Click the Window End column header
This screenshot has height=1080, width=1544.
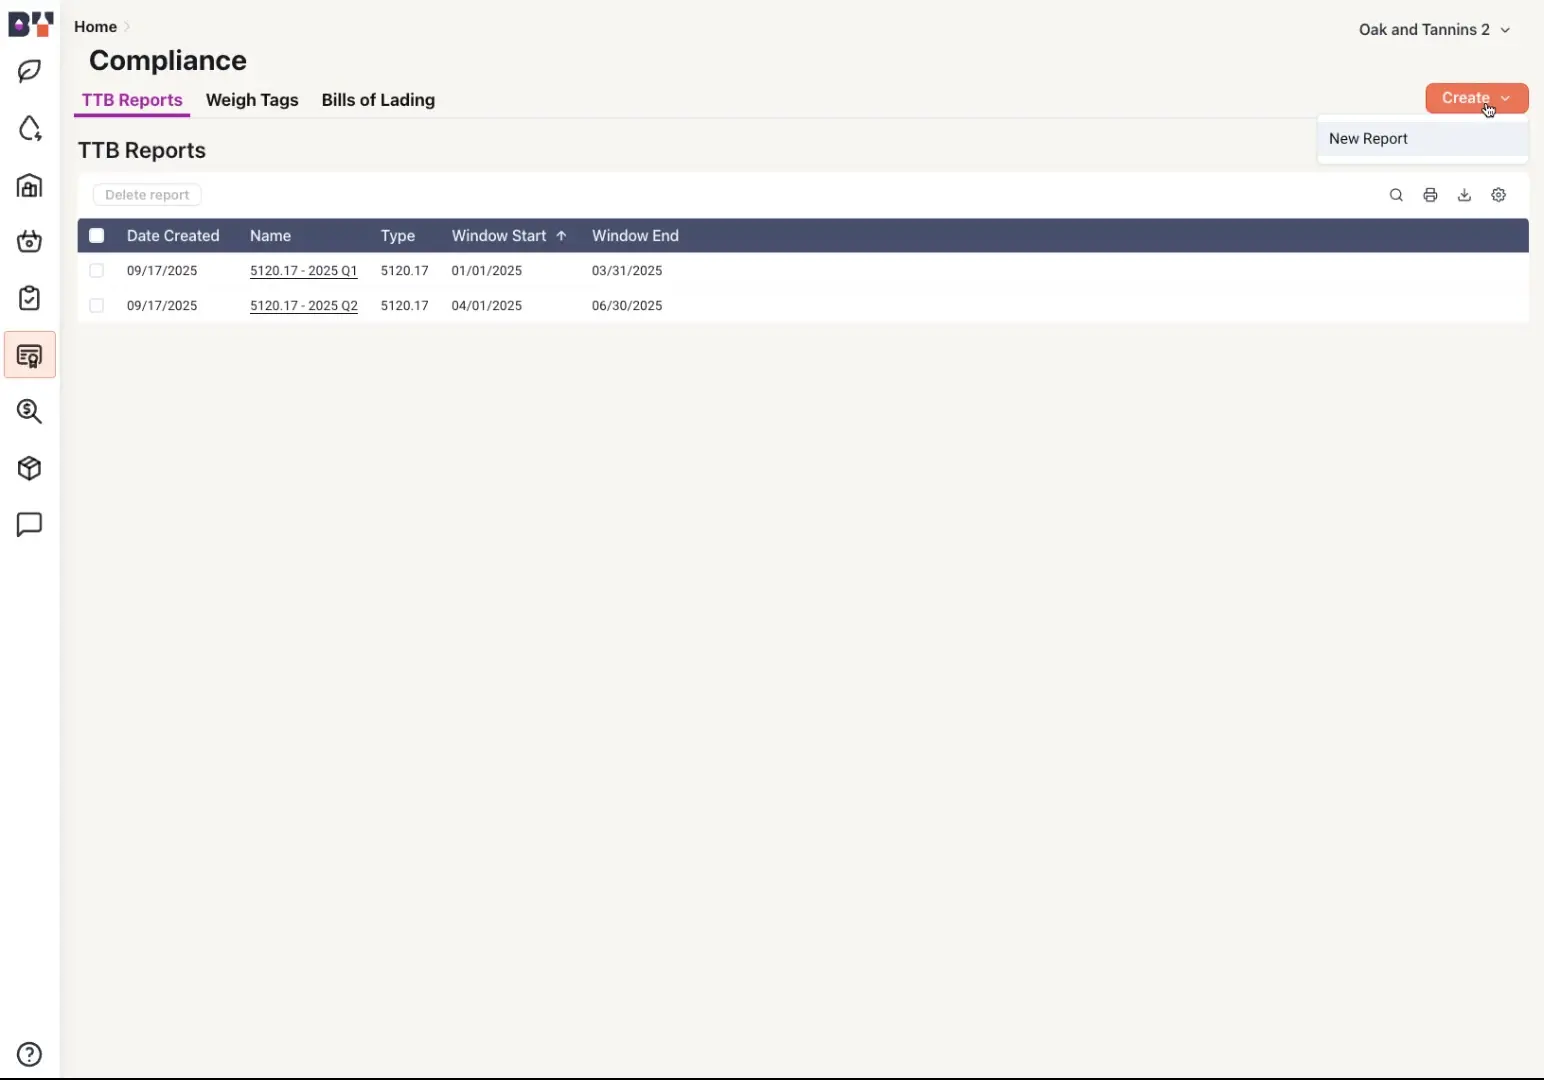click(x=635, y=236)
